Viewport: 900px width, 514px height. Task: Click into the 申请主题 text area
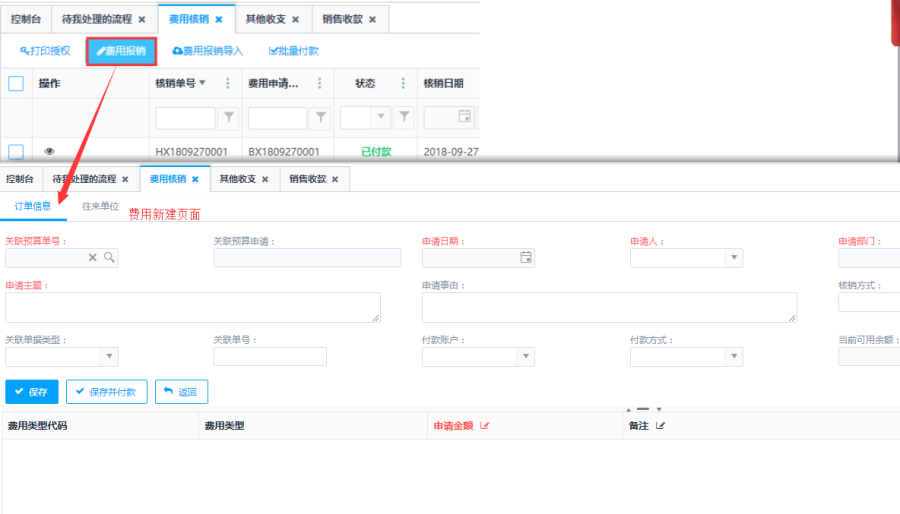(x=192, y=307)
